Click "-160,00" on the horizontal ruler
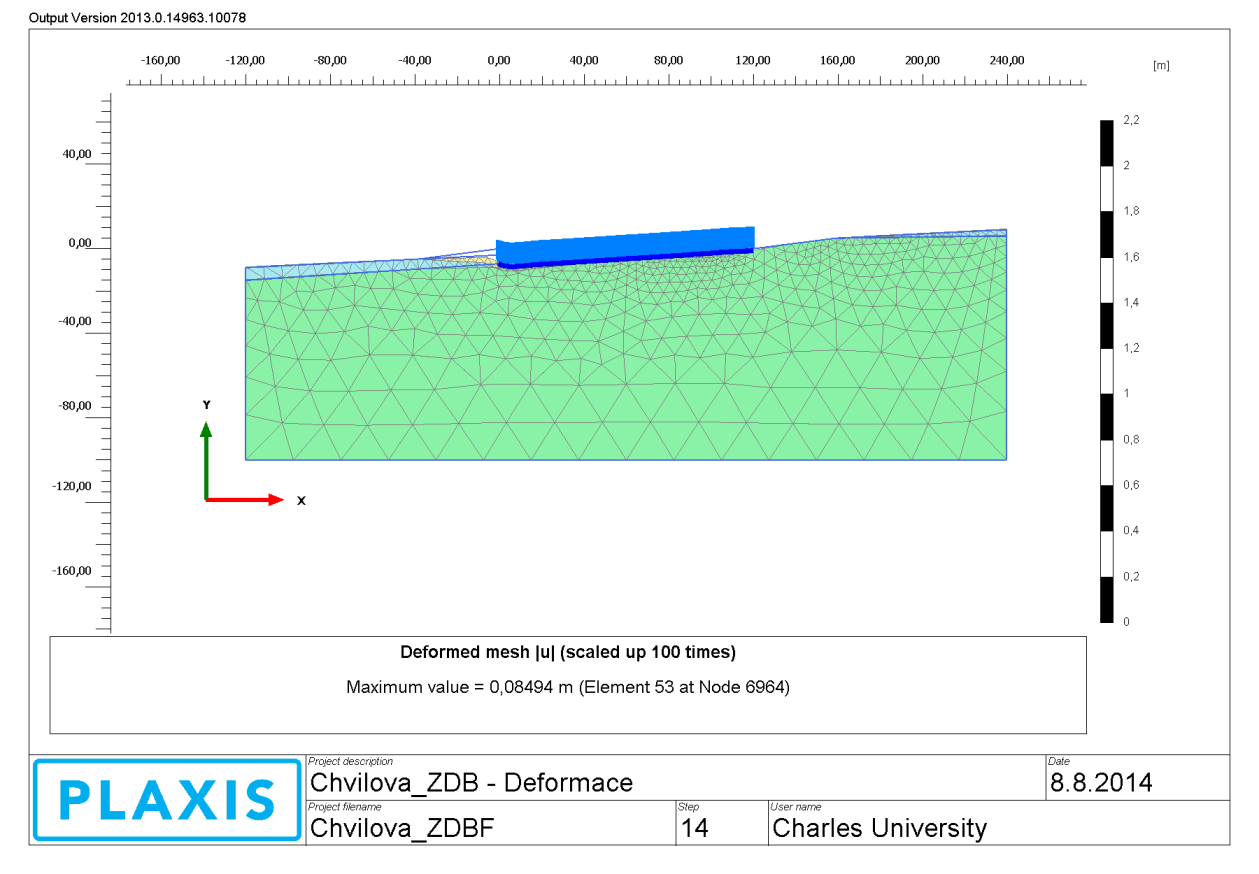 point(161,61)
